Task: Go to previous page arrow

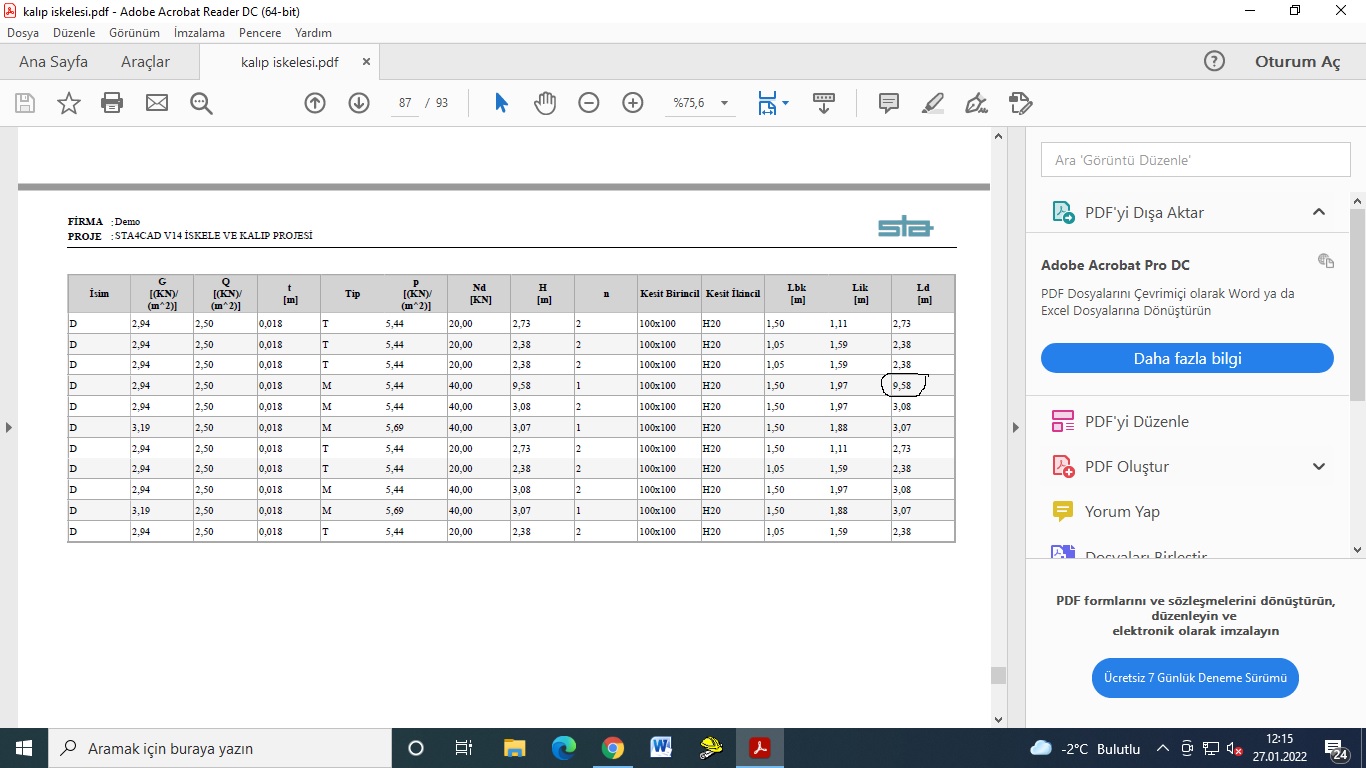Action: pos(315,103)
